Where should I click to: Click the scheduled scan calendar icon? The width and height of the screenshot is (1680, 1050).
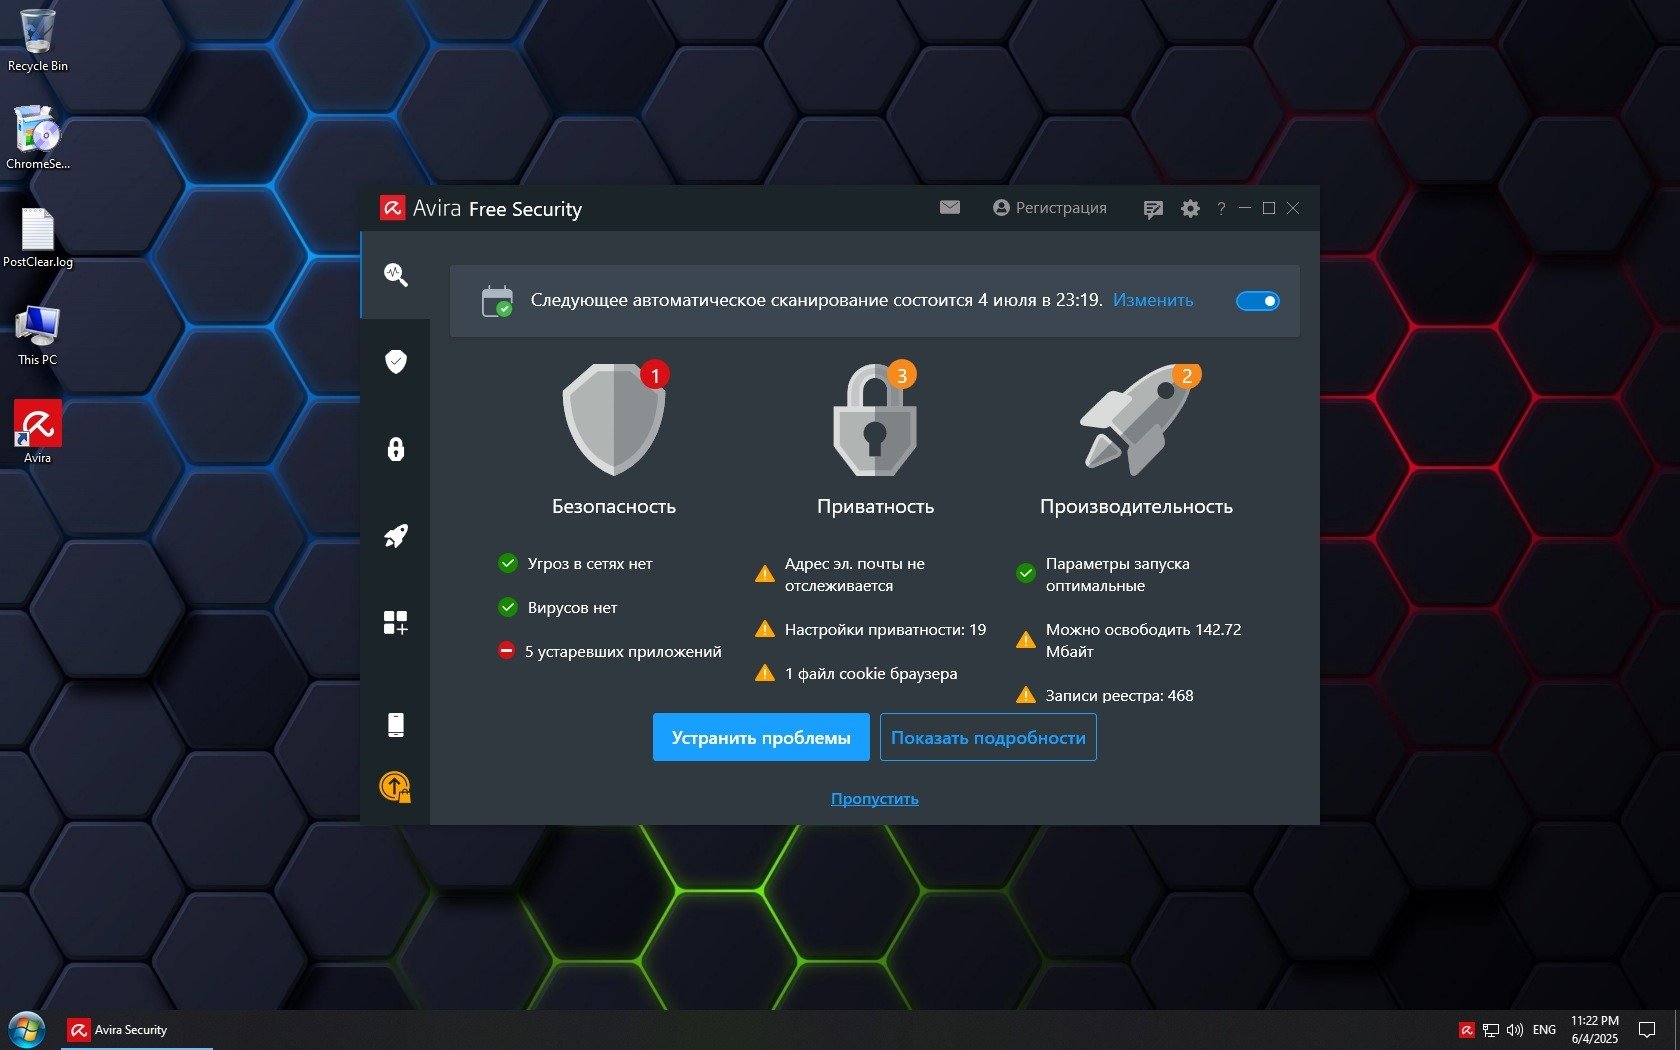[497, 301]
